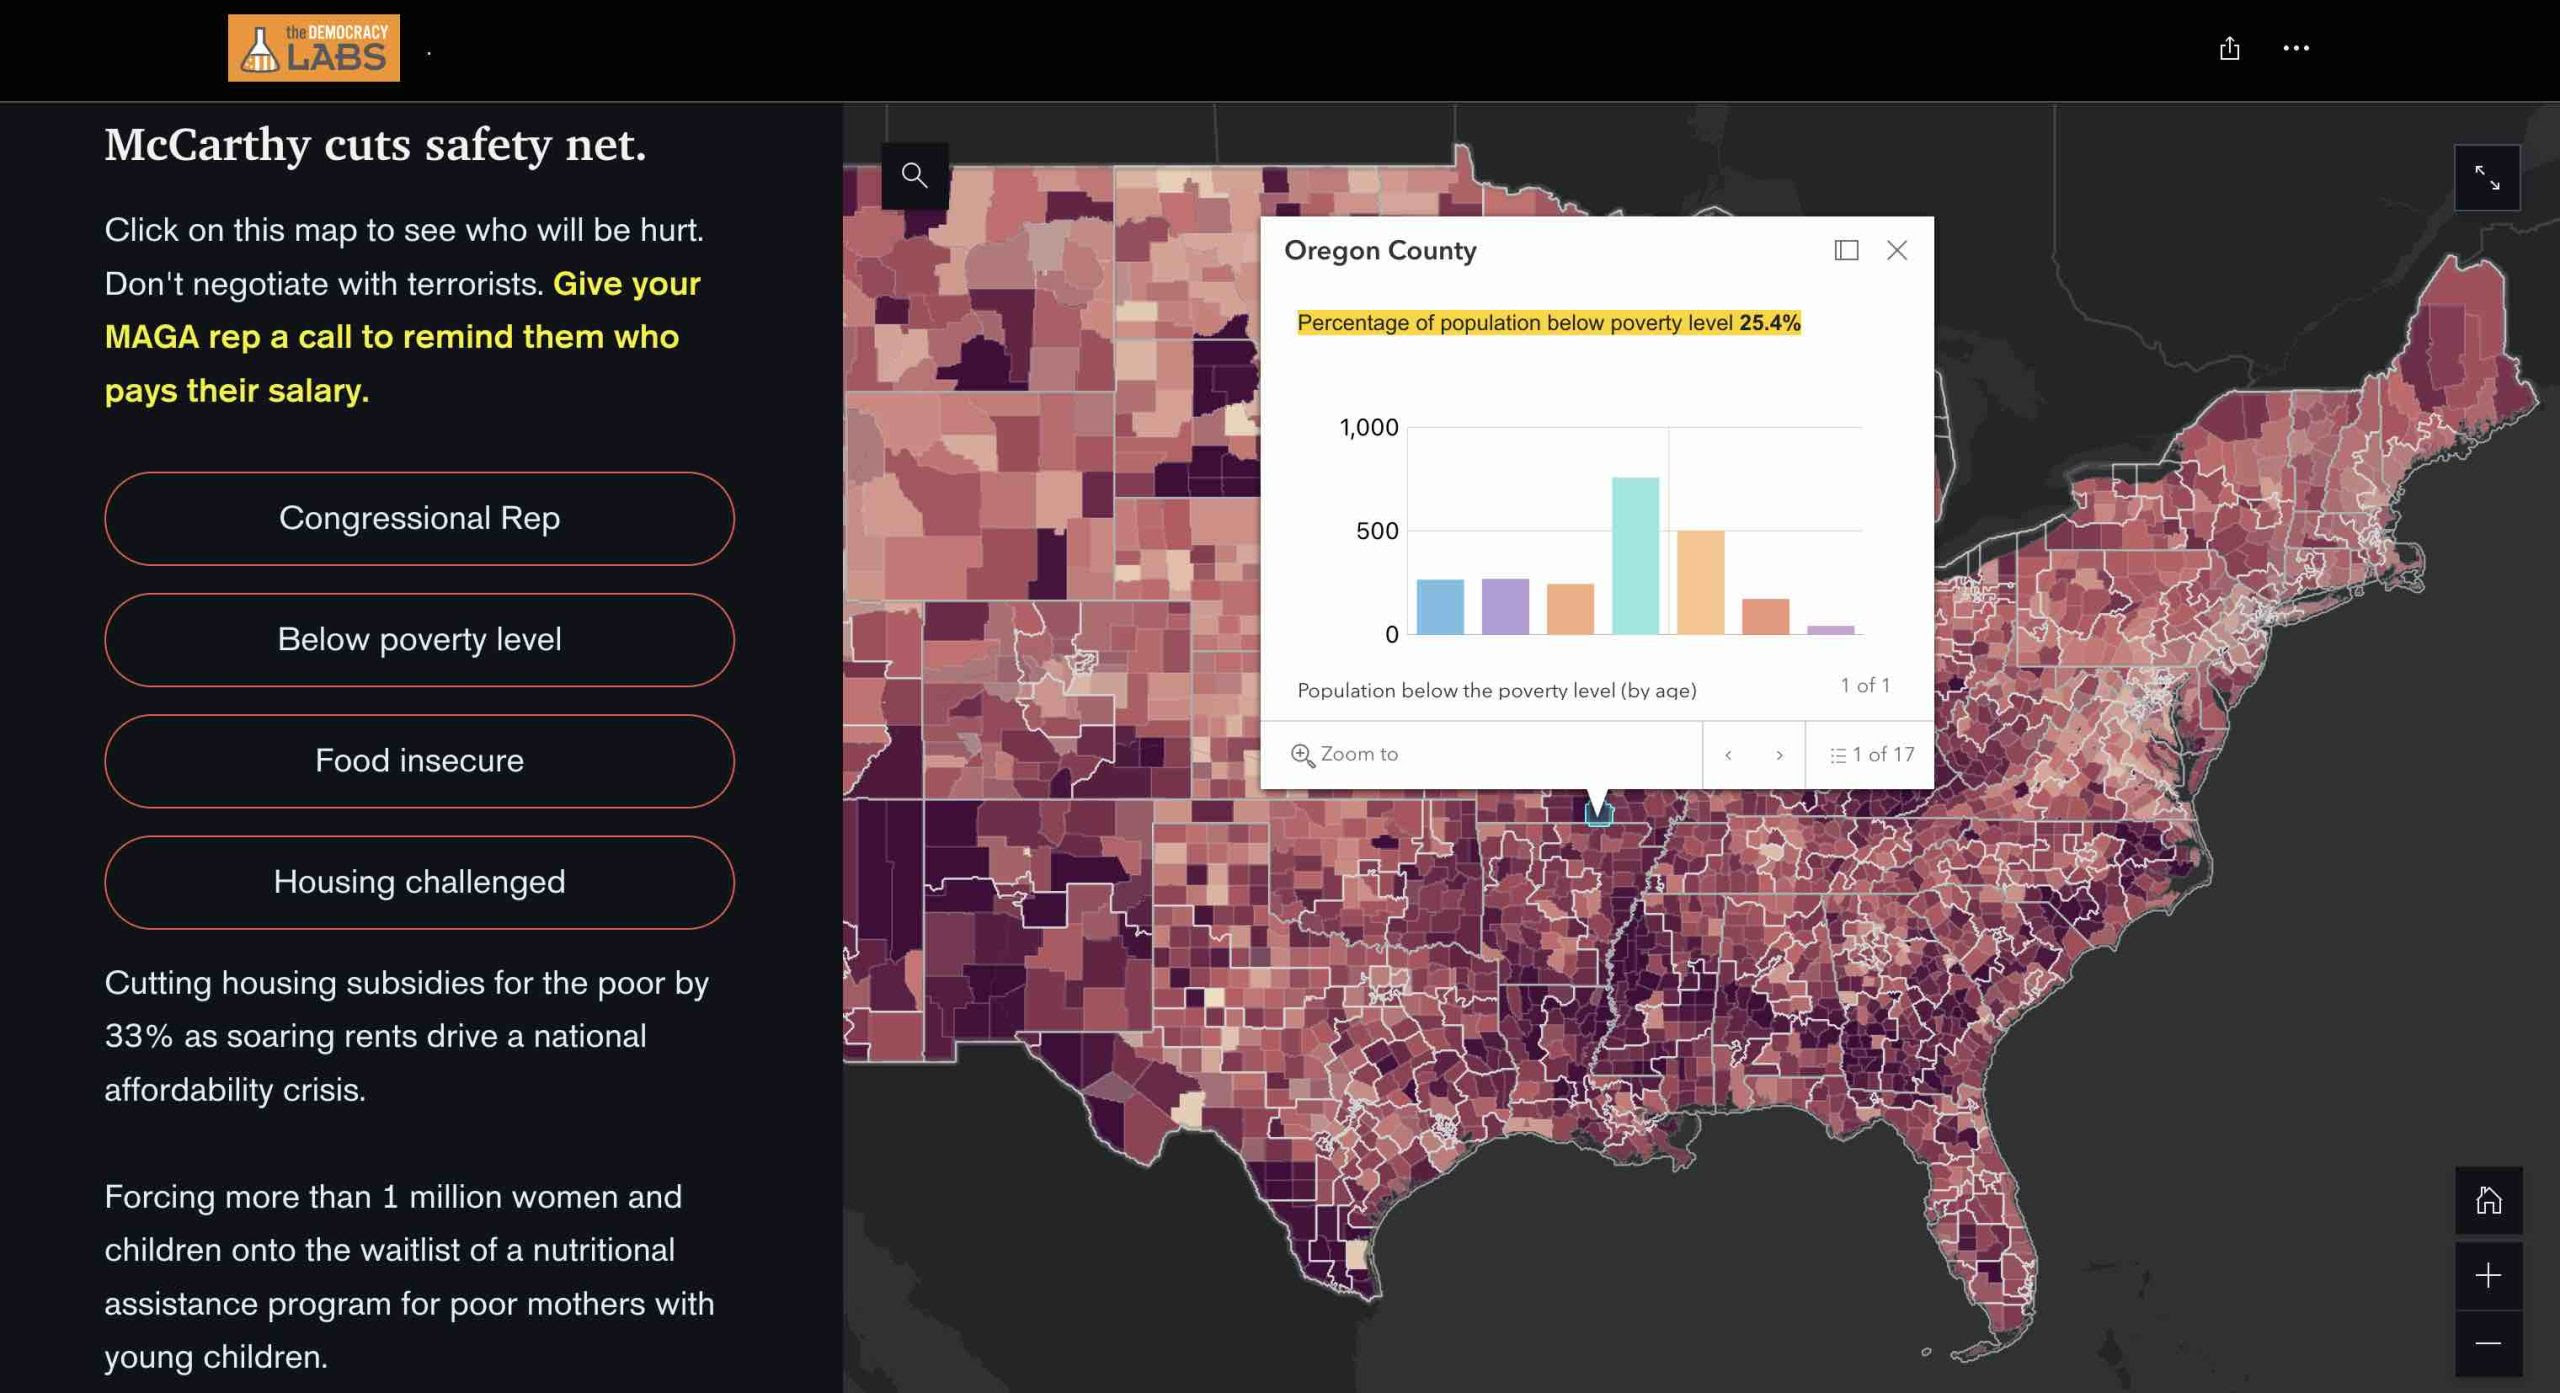Switch to Below poverty level view

point(419,639)
